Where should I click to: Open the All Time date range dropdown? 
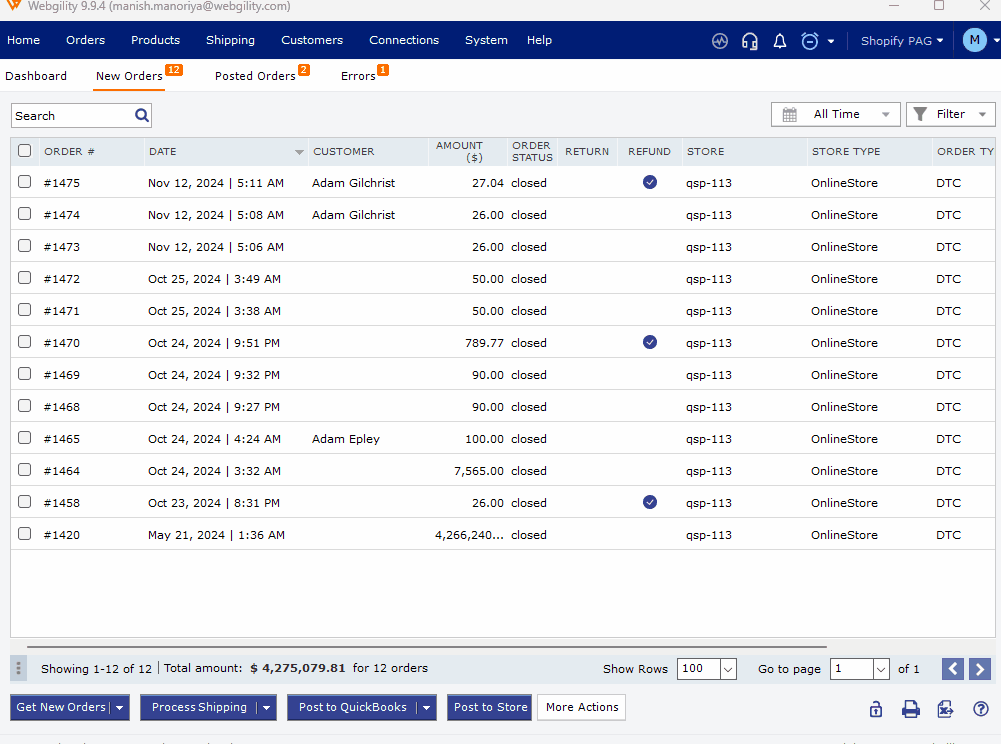(835, 115)
